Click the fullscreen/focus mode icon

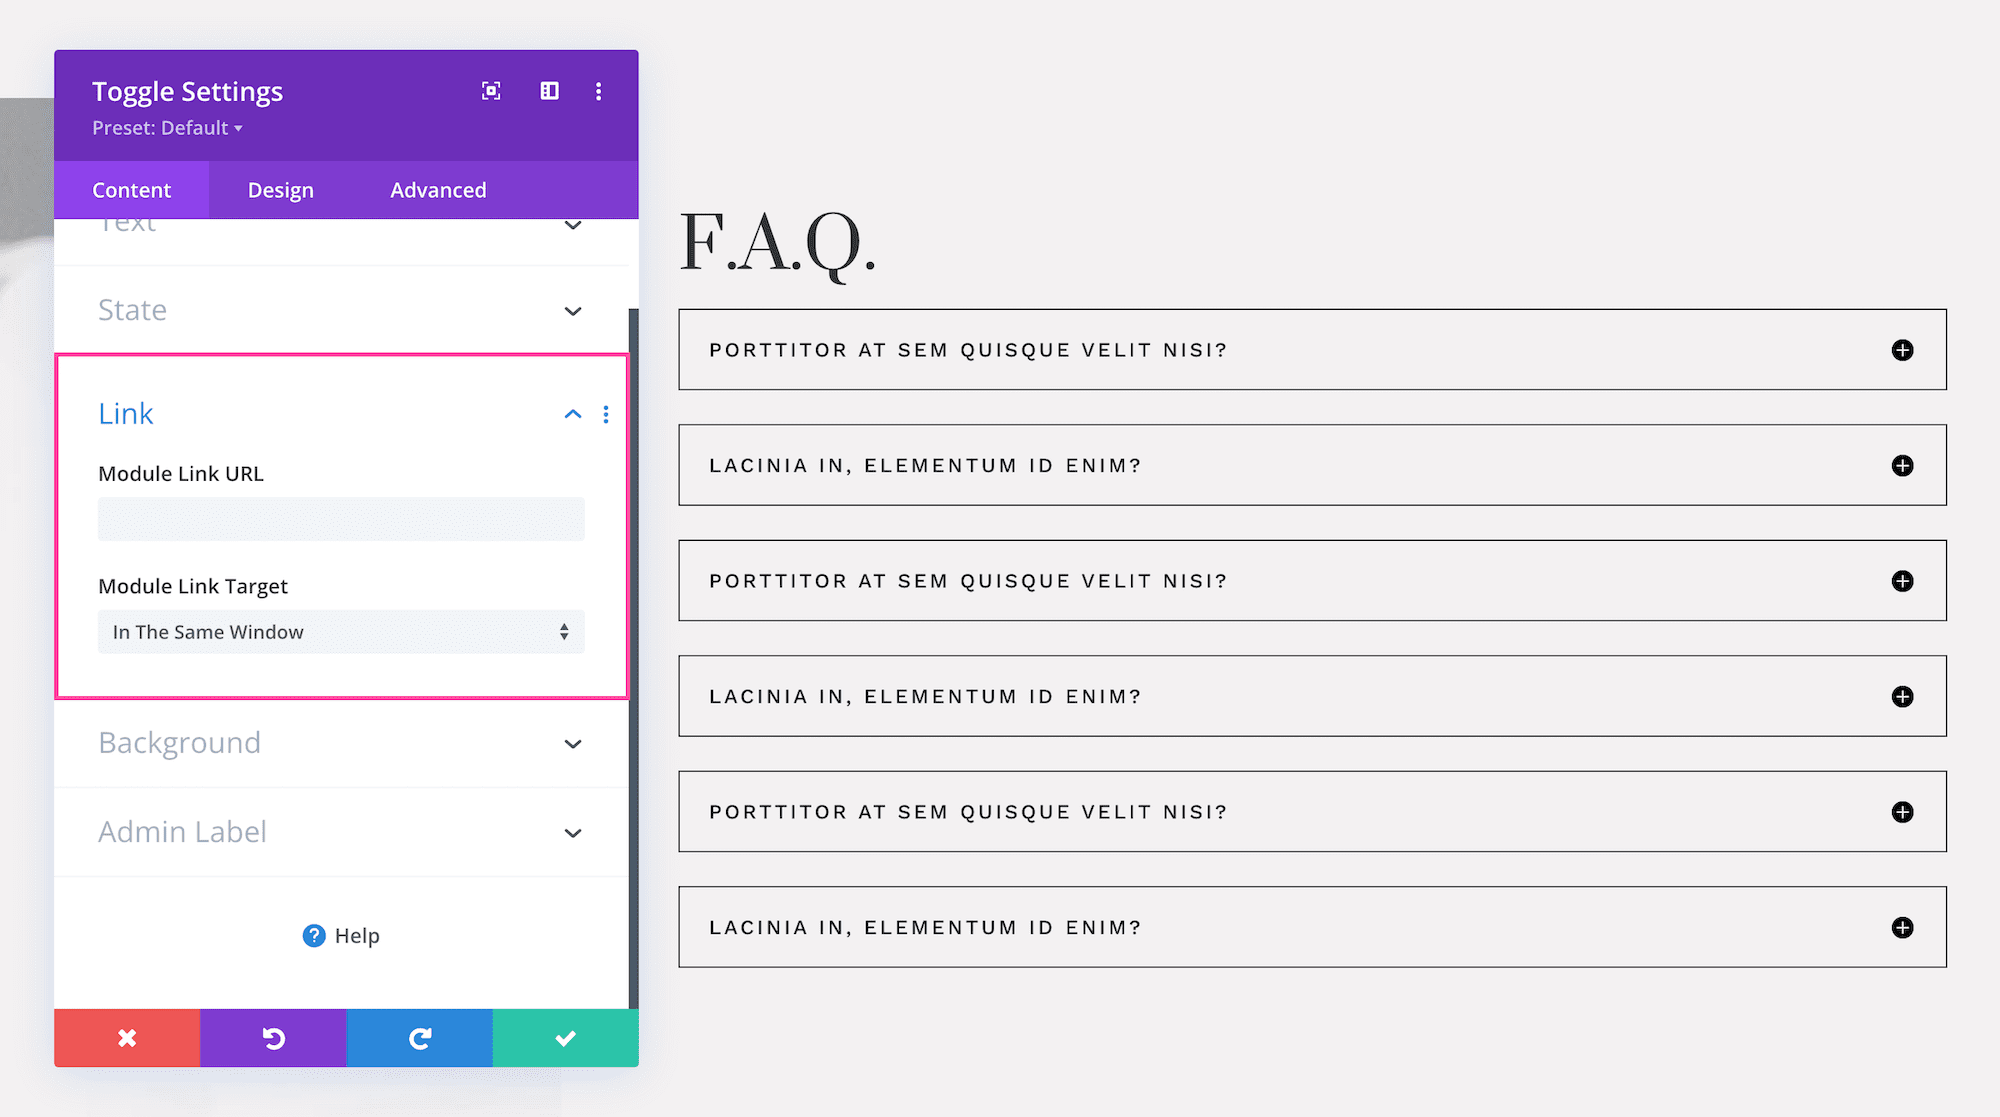coord(490,91)
